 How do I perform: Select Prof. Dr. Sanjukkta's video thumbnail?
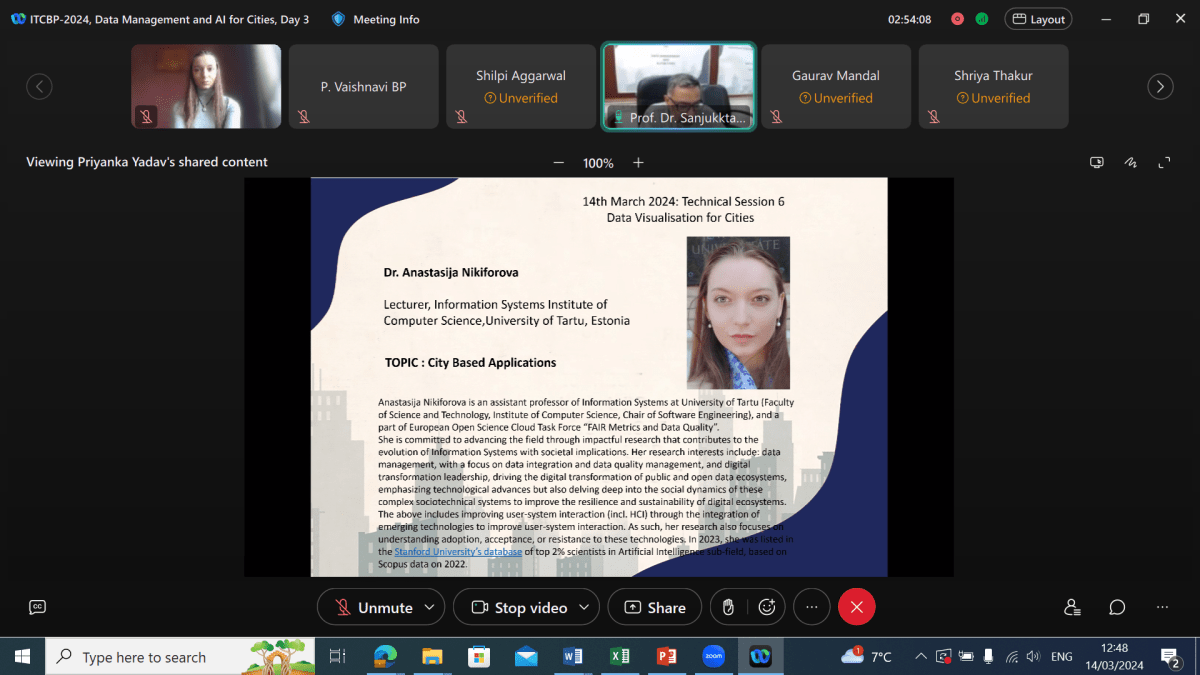[678, 86]
